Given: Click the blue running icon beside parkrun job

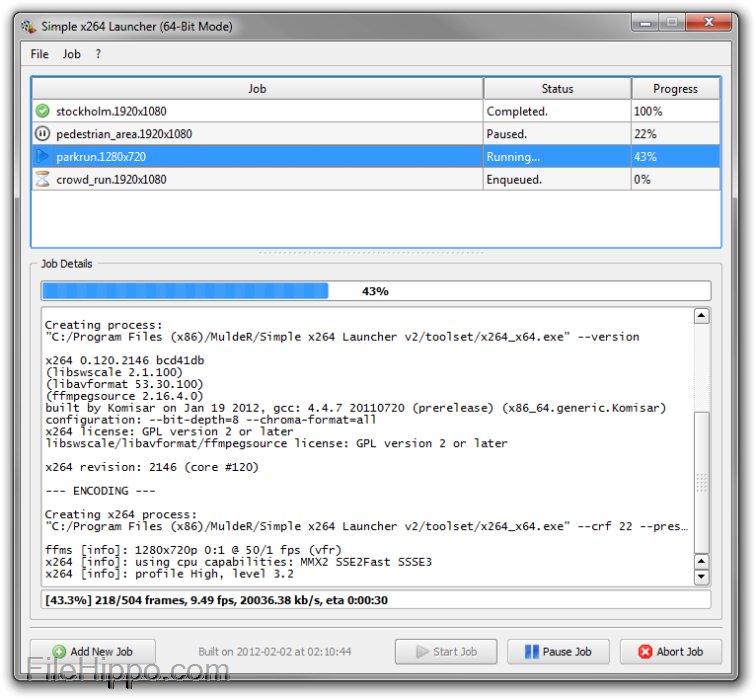Looking at the screenshot, I should (42, 157).
